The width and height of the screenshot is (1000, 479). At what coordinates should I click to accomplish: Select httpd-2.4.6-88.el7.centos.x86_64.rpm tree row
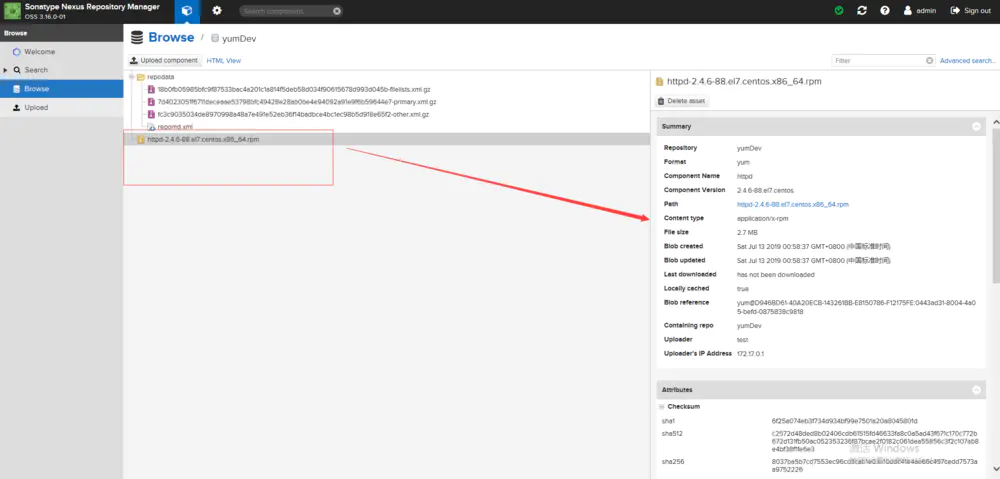click(x=386, y=139)
